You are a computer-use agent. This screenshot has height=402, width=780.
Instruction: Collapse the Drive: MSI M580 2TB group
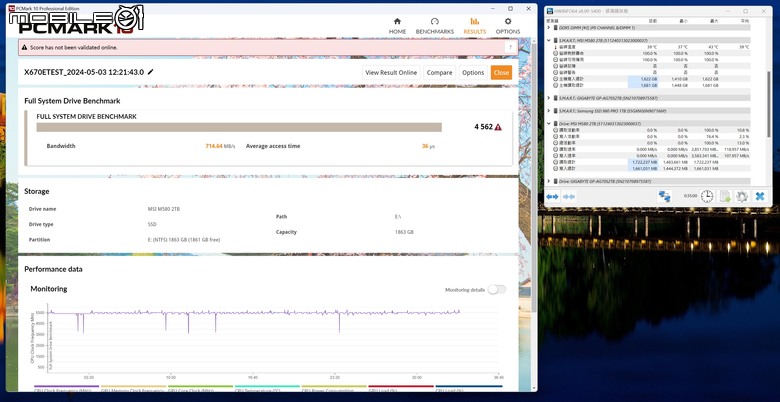tap(549, 123)
